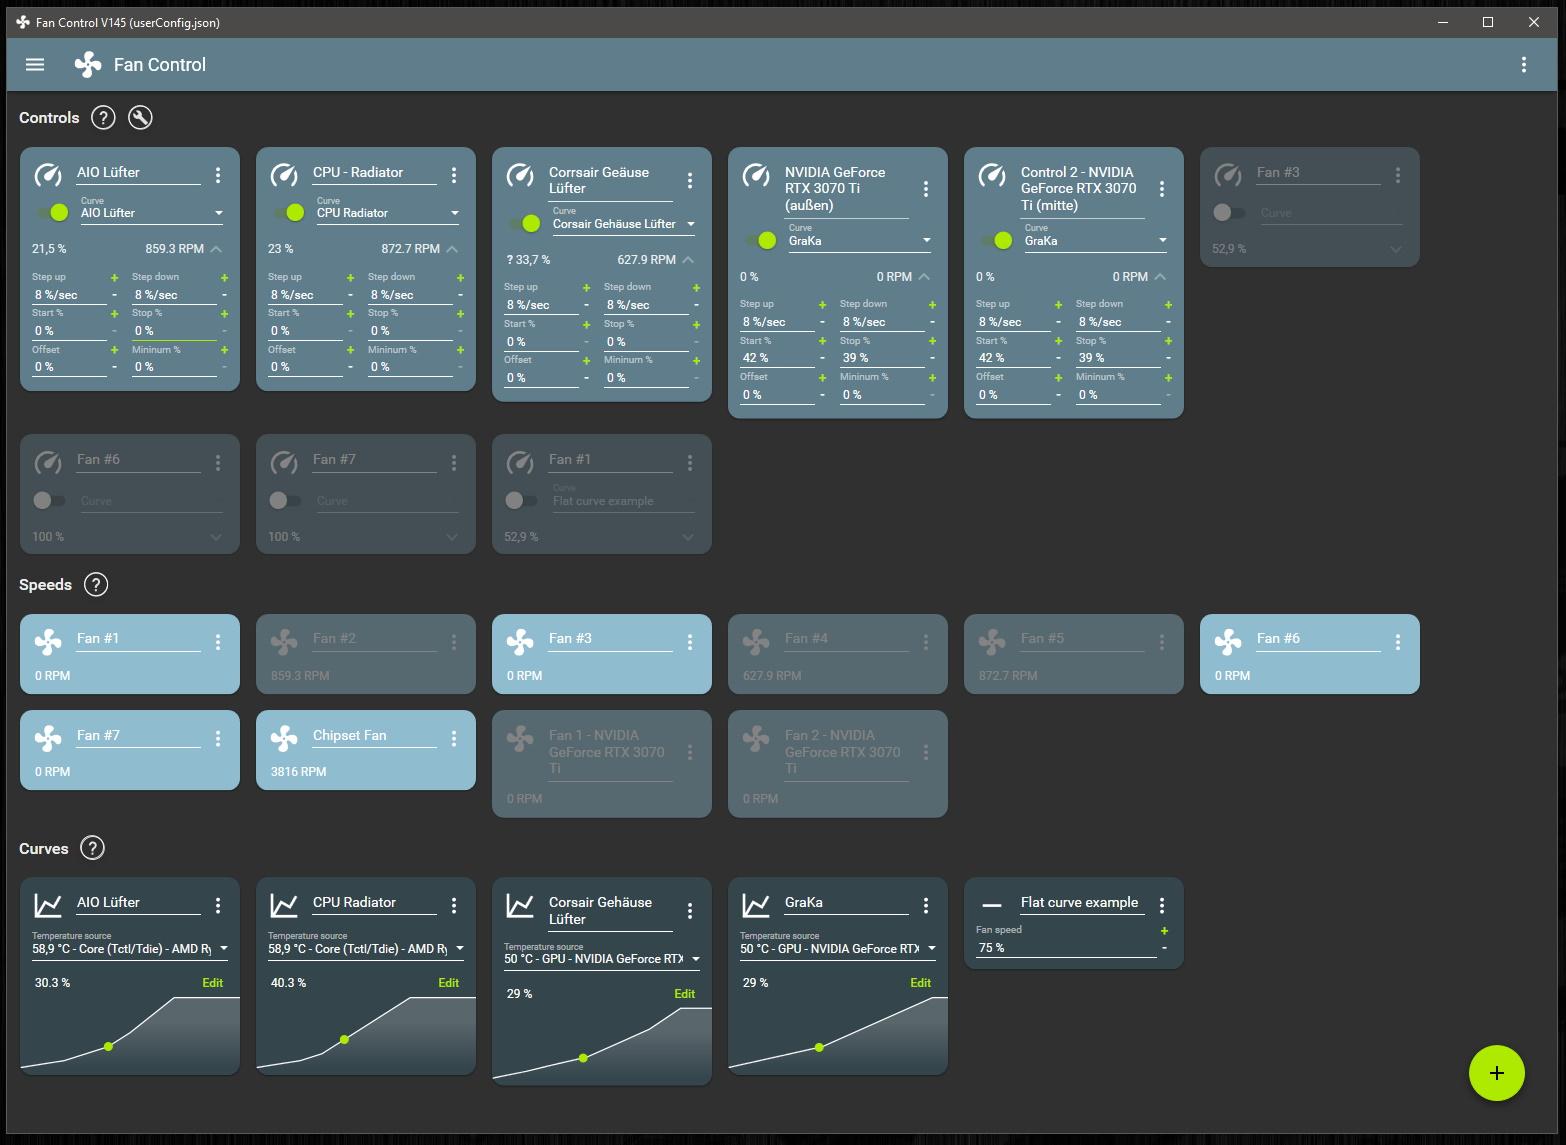Disable the CPU - Radiator control toggle

[x=289, y=212]
